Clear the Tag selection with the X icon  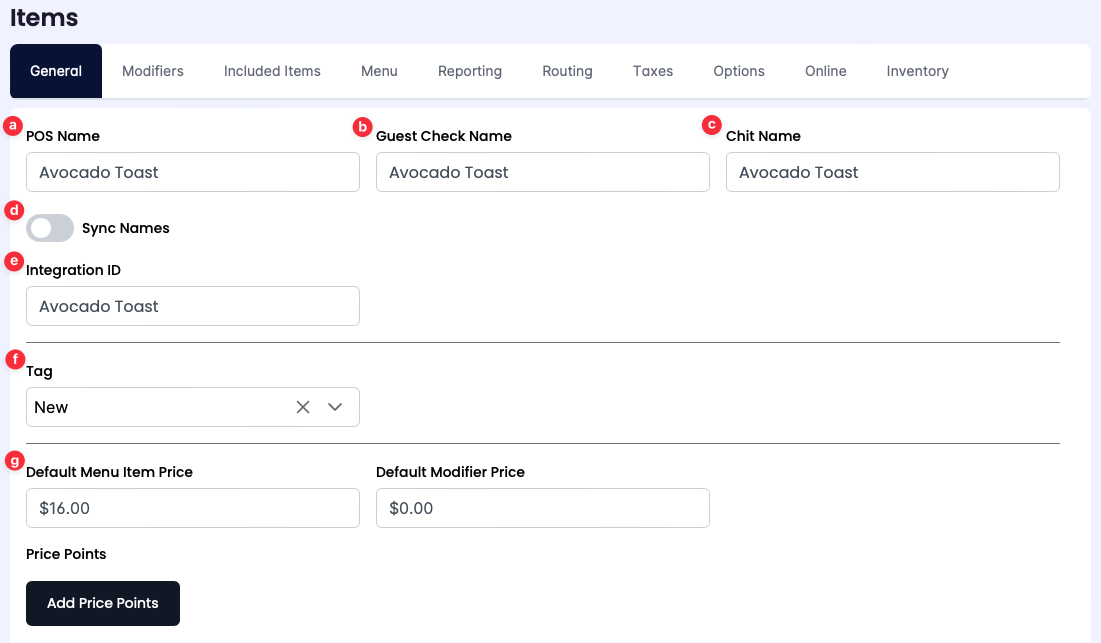303,407
